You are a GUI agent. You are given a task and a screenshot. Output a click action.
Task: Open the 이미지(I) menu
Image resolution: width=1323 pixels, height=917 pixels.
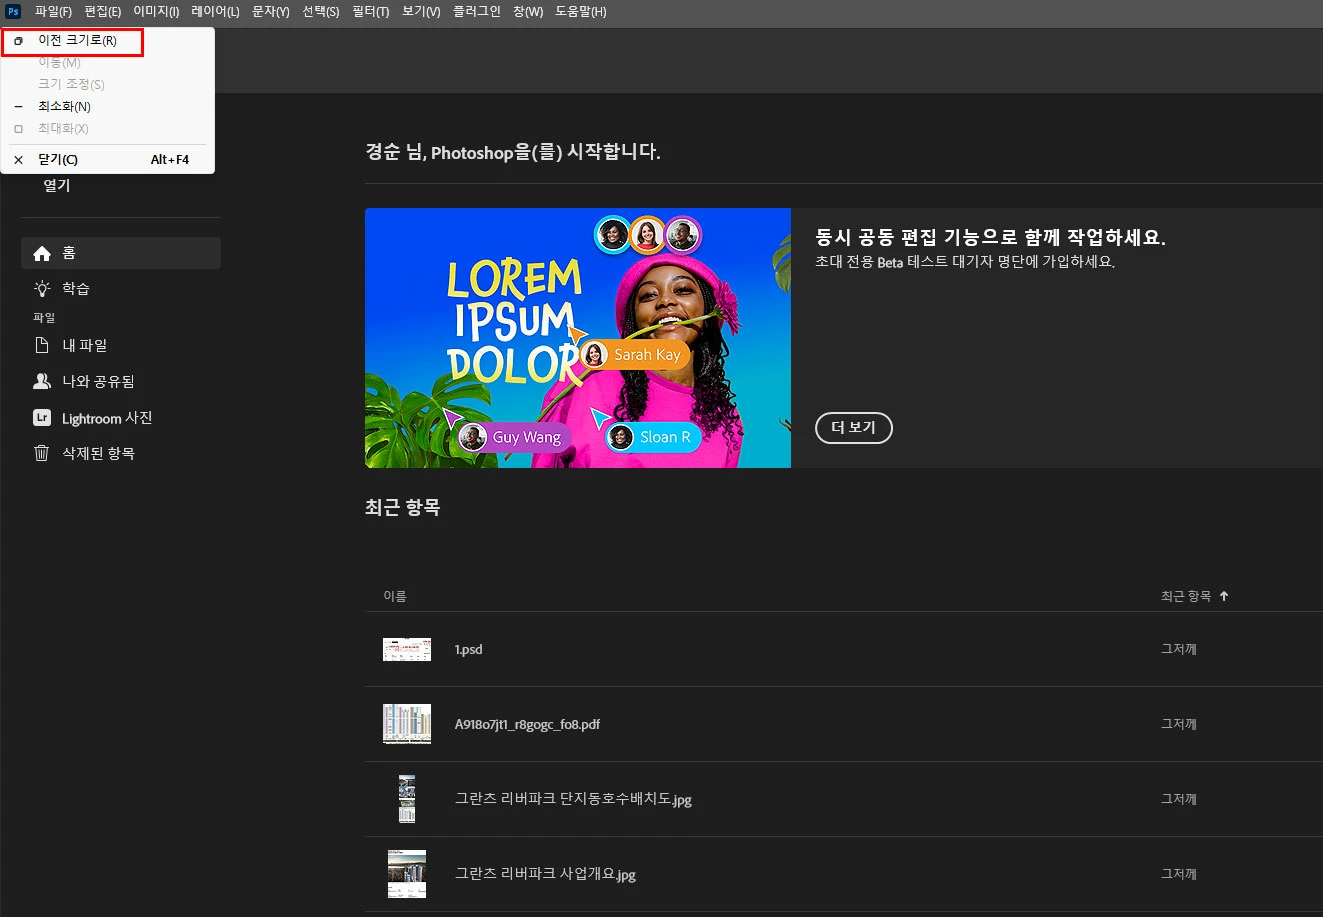point(156,12)
